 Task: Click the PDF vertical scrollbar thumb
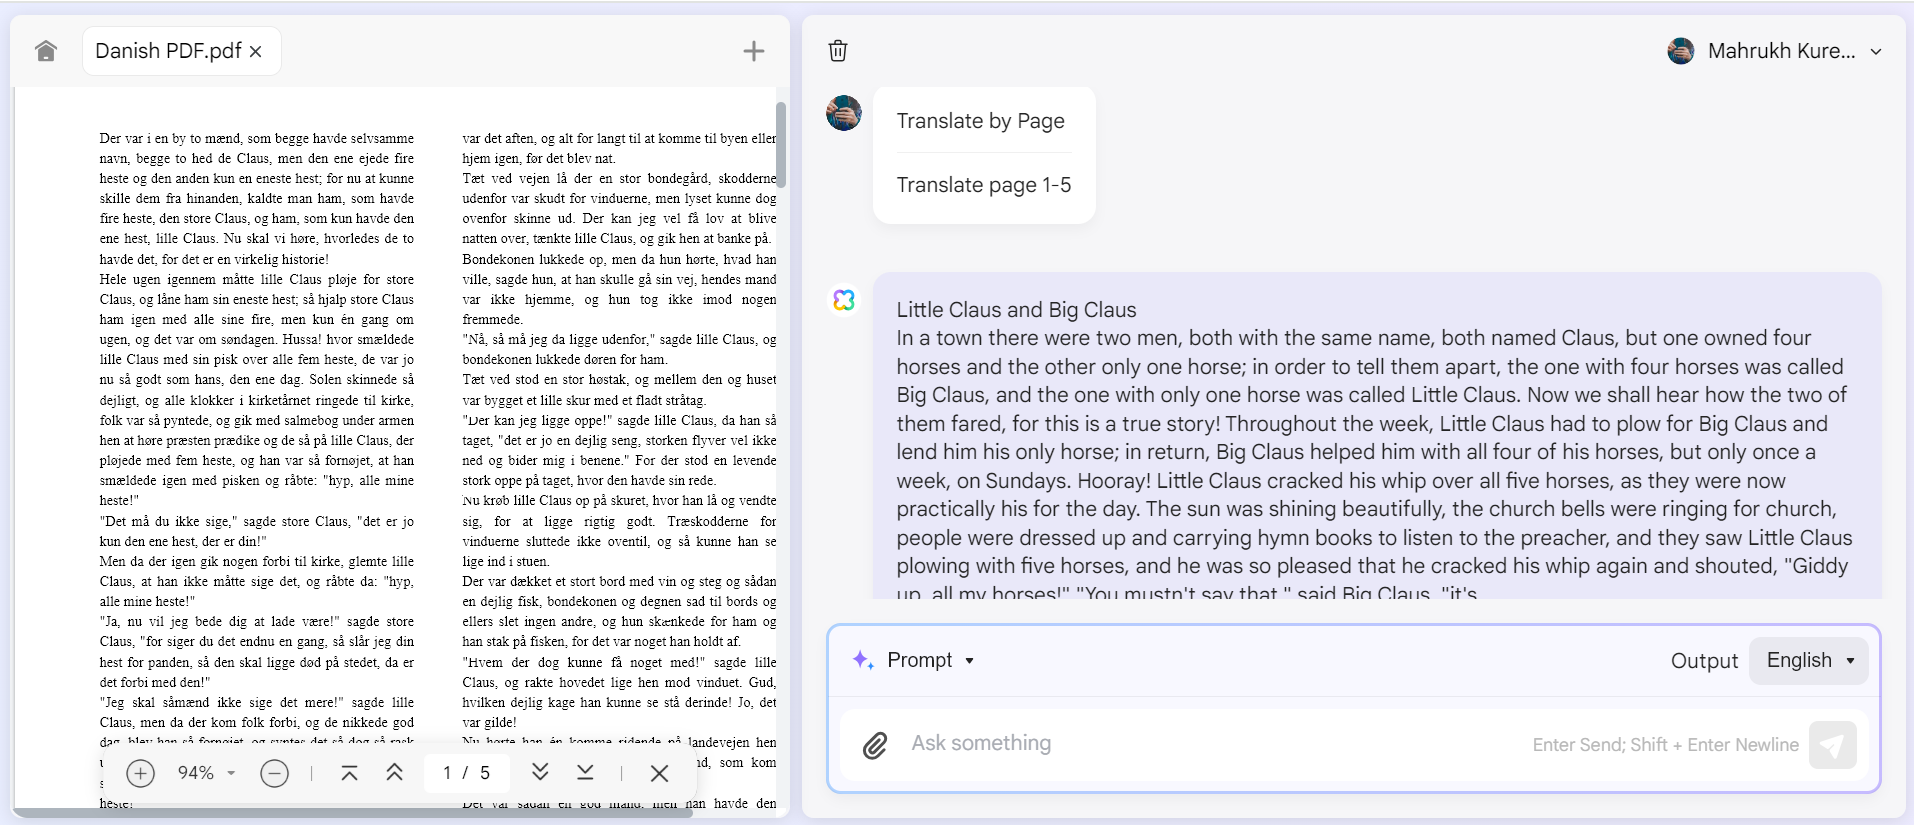pos(781,145)
